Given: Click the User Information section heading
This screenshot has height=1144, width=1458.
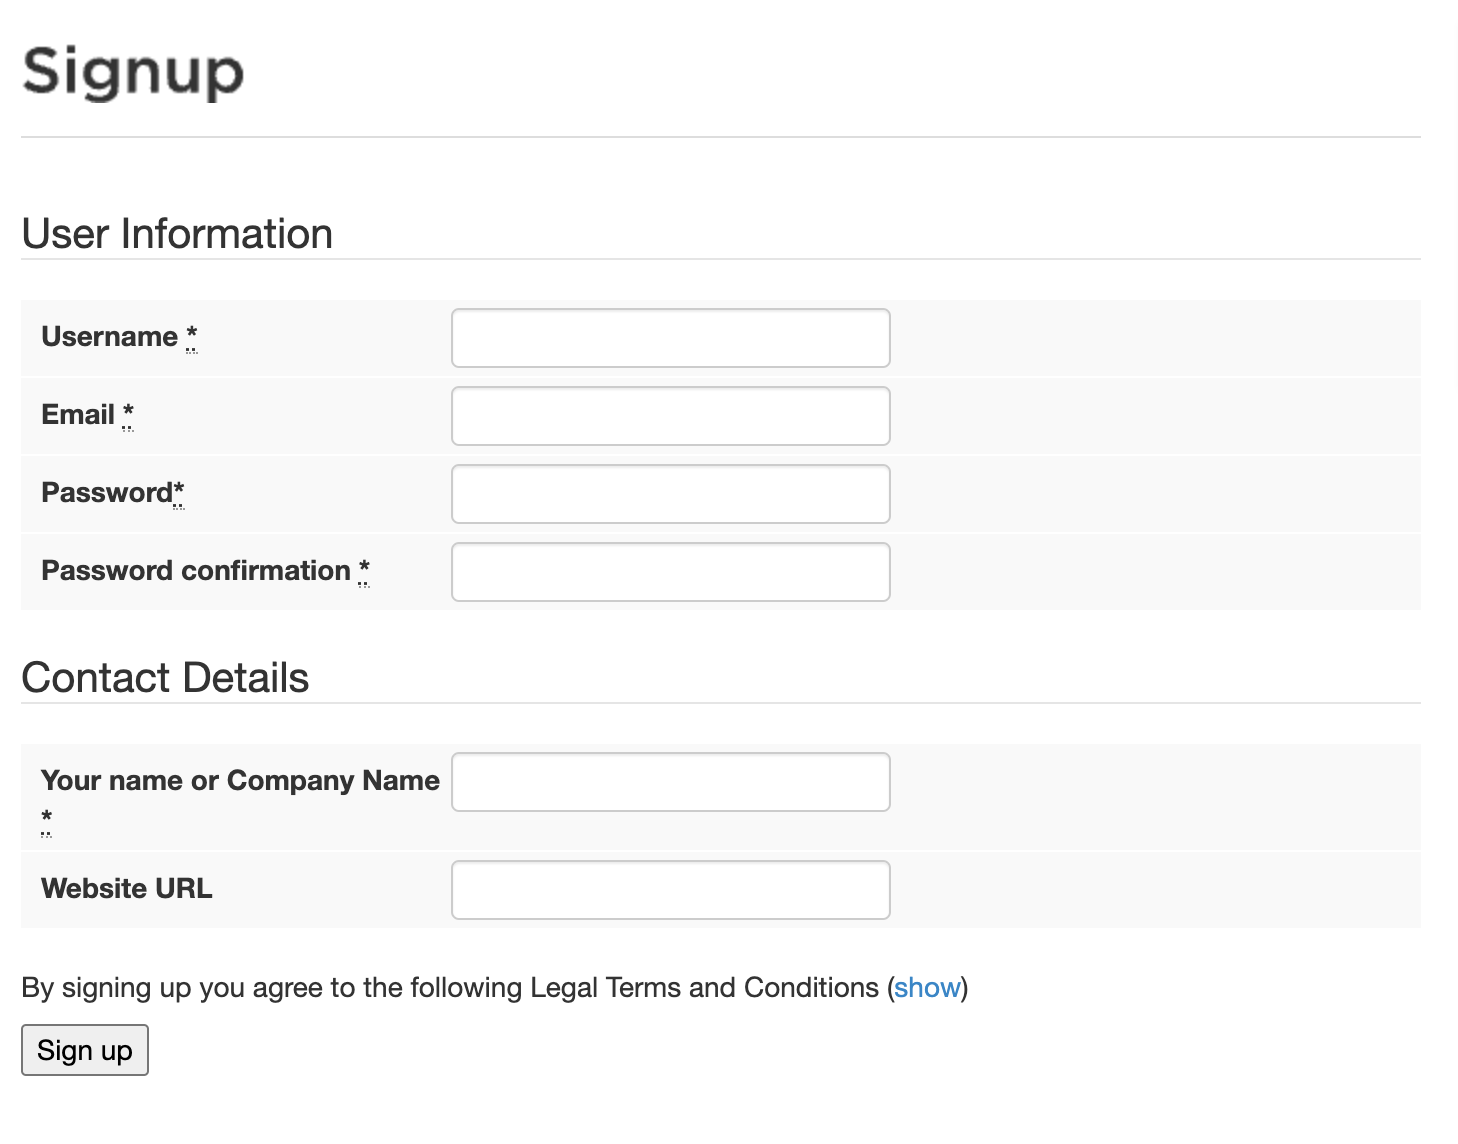Looking at the screenshot, I should [177, 234].
